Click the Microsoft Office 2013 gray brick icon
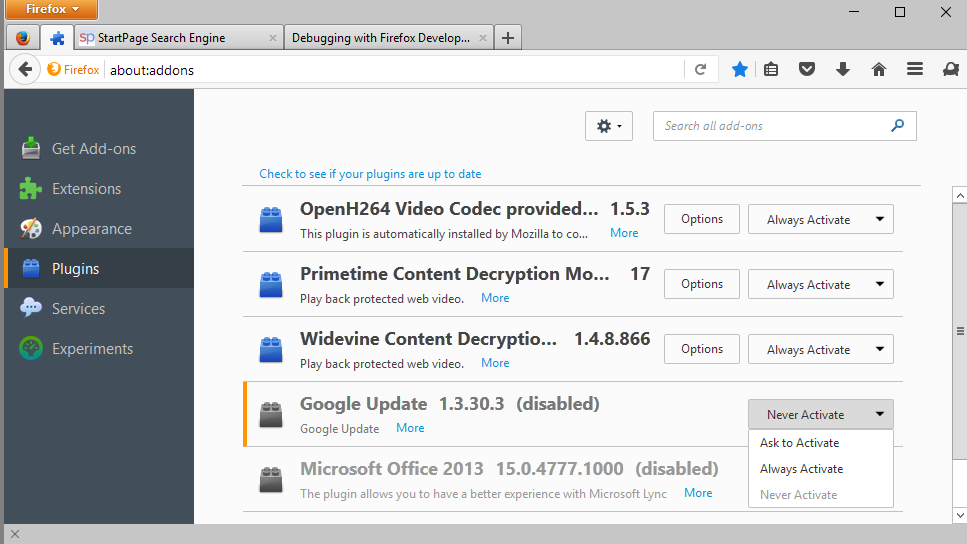This screenshot has height=544, width=967. [271, 479]
